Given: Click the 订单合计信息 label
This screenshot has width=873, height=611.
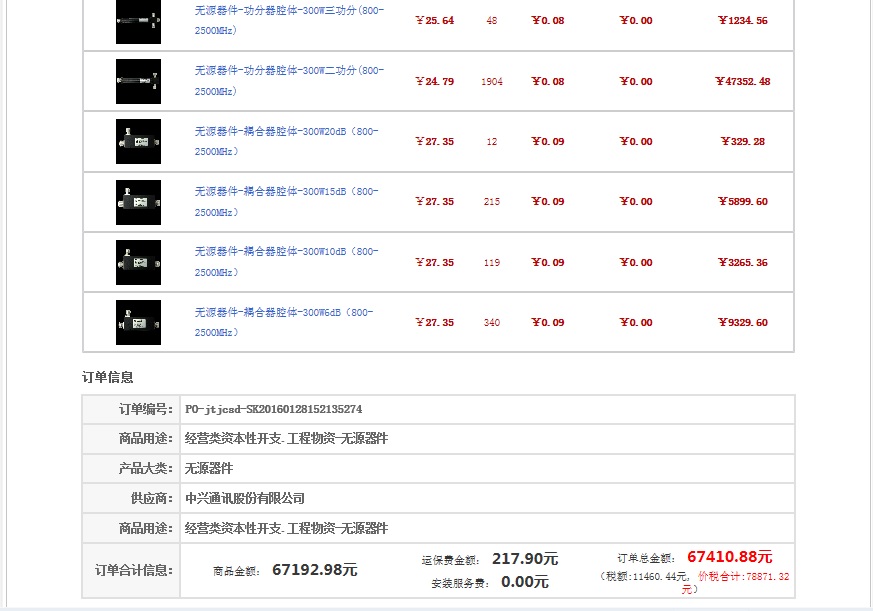Looking at the screenshot, I should point(134,570).
